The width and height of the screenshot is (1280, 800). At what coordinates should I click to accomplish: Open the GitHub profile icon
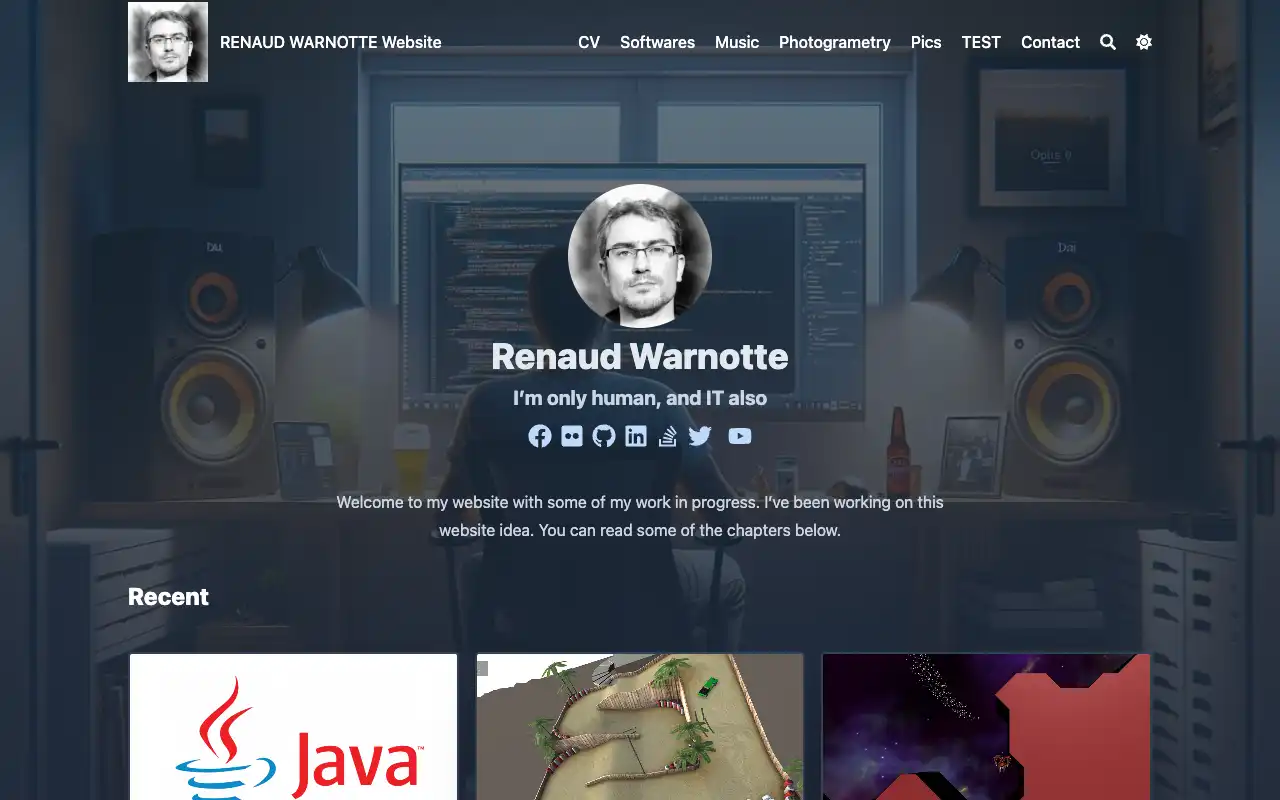click(x=604, y=436)
